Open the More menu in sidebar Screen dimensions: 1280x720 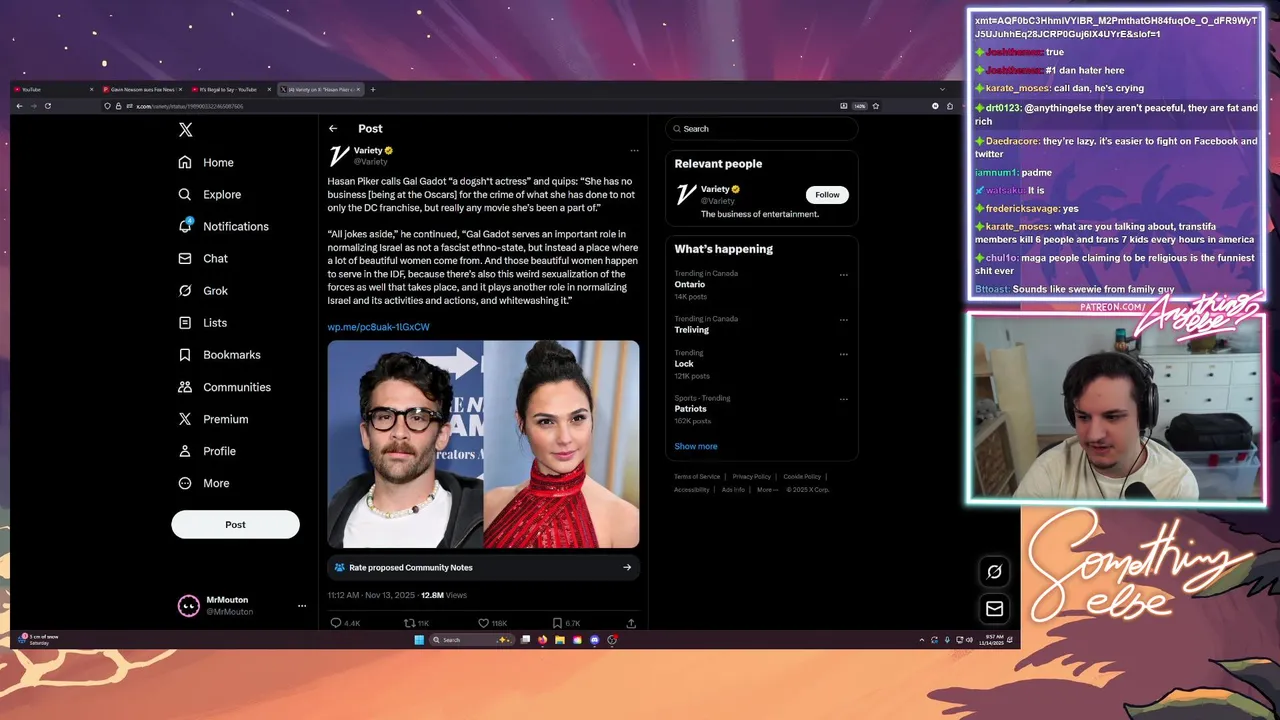(204, 483)
